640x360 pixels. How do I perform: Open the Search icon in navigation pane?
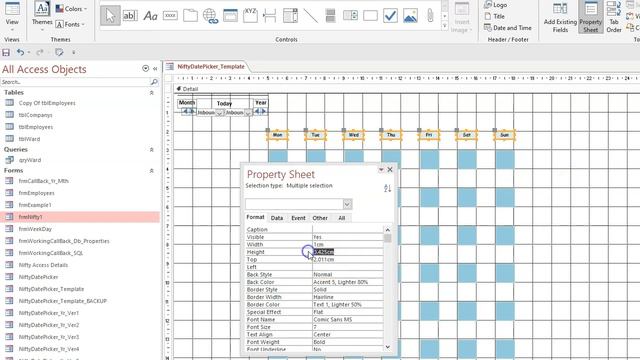point(154,82)
